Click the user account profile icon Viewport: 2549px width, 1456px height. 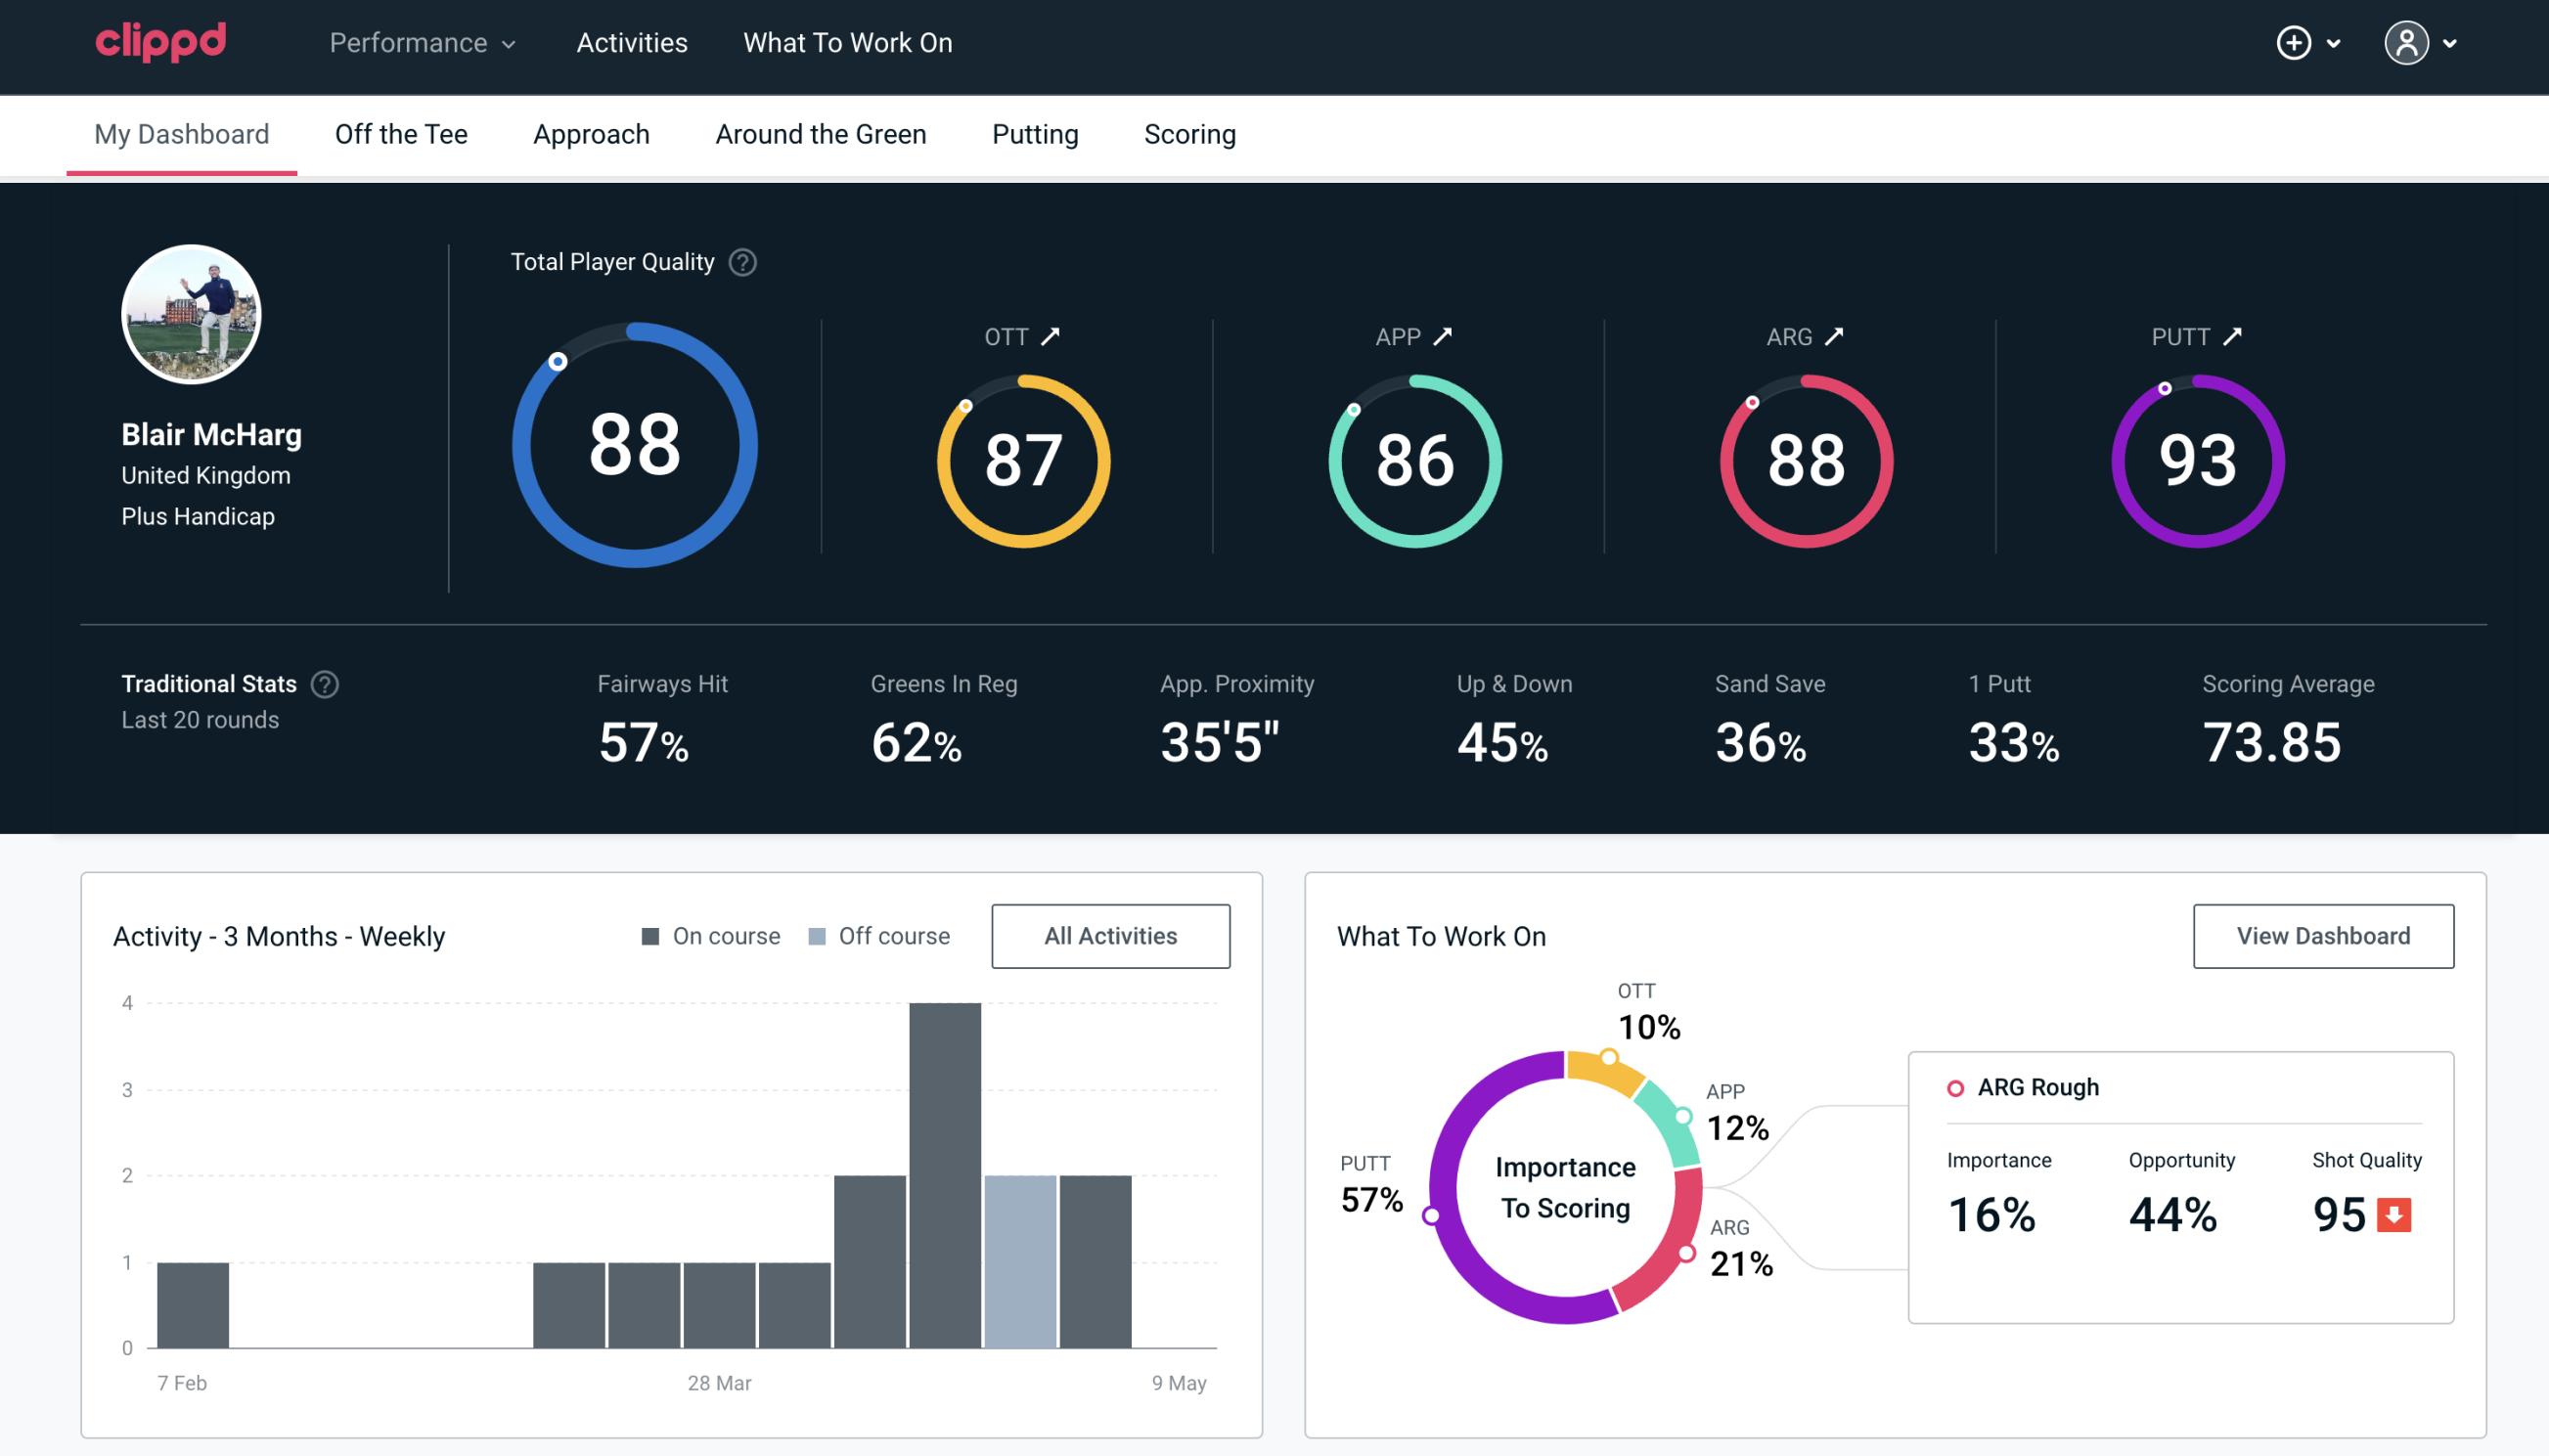(x=2405, y=44)
